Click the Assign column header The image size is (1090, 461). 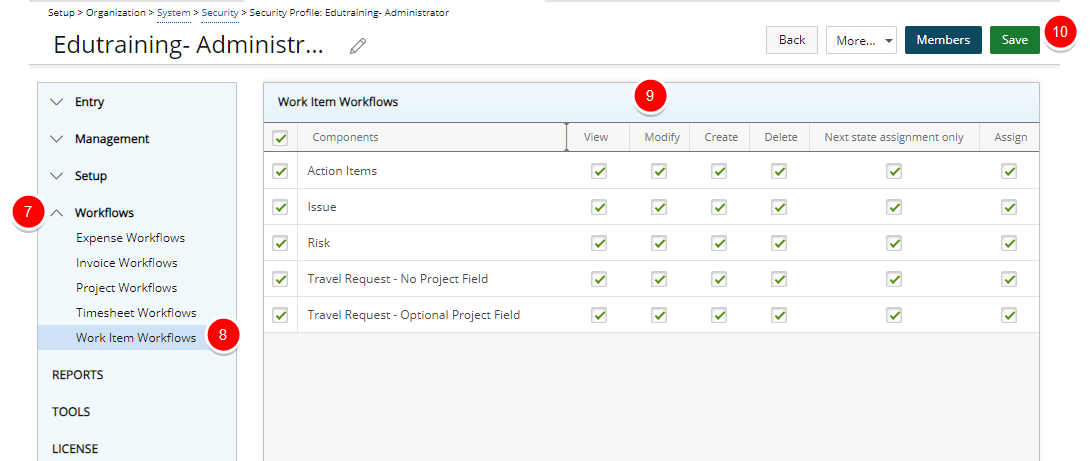[x=1010, y=137]
